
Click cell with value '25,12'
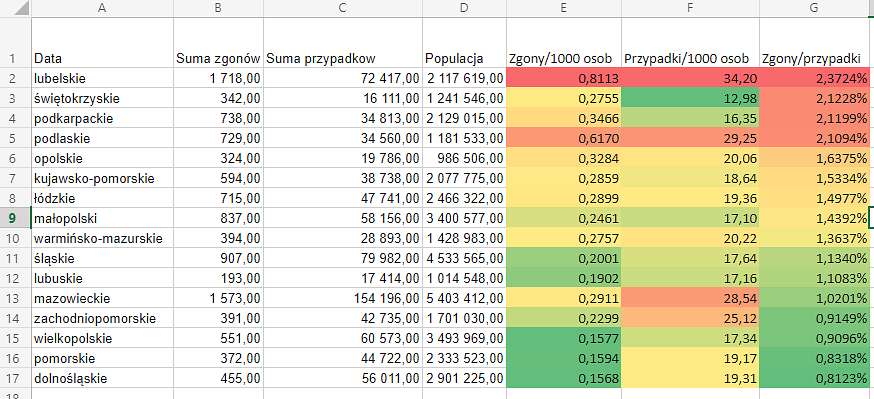690,318
